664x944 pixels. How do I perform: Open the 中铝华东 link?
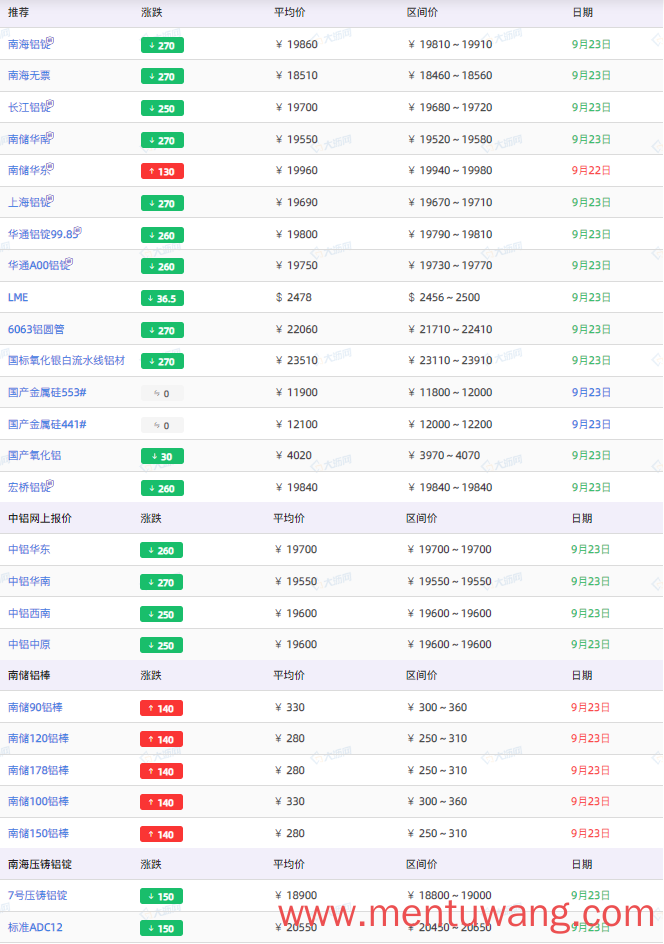pyautogui.click(x=29, y=550)
